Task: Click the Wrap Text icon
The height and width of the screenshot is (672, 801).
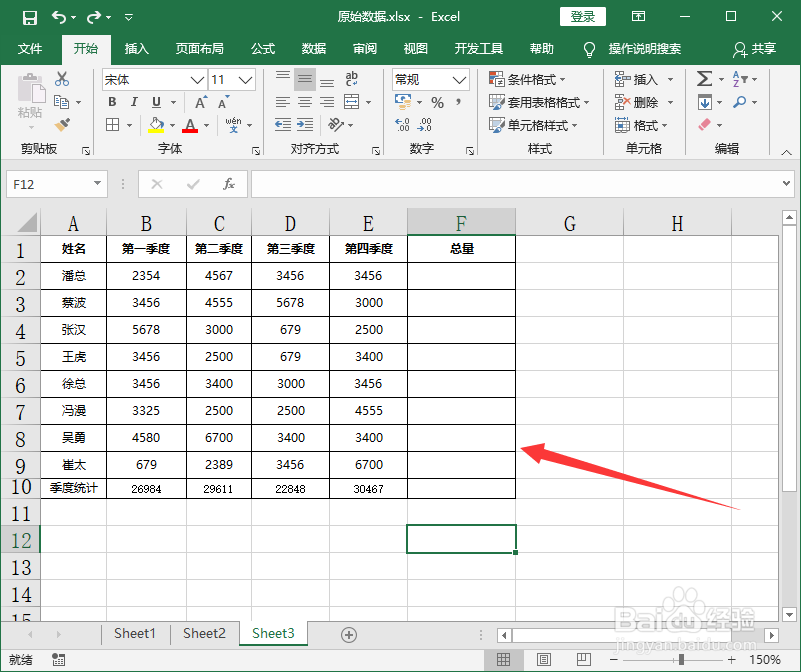Action: coord(351,79)
